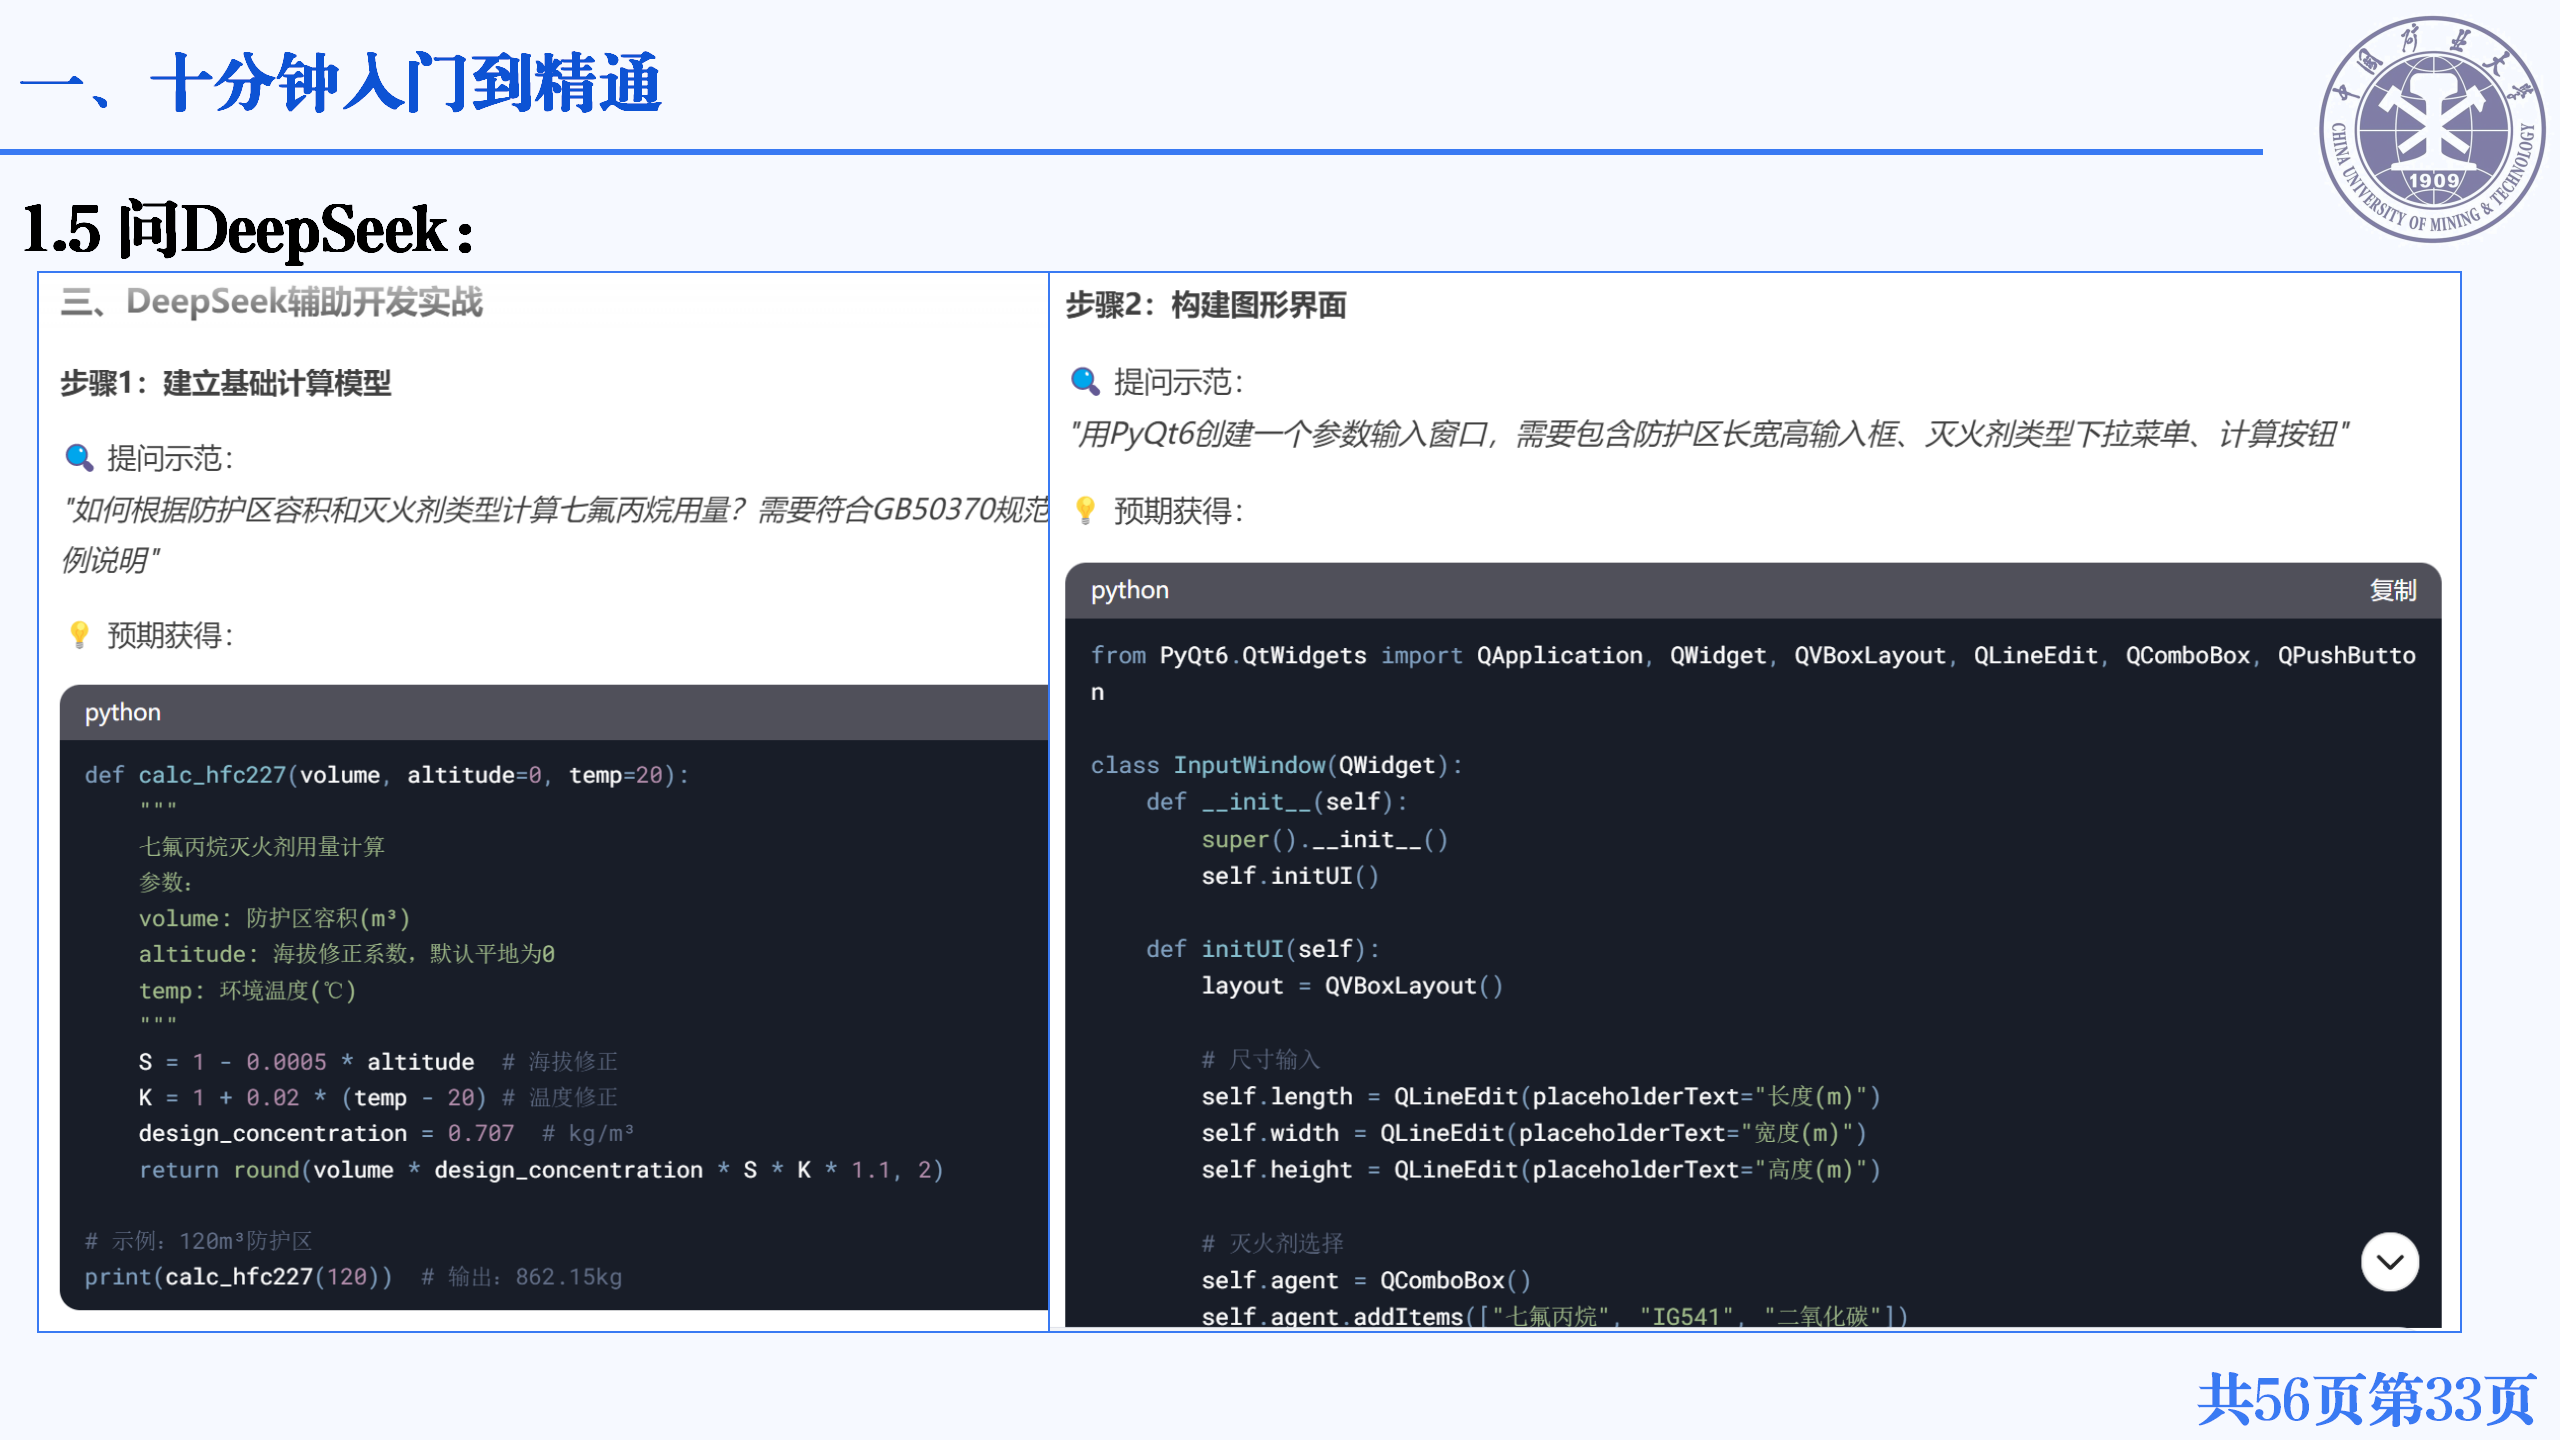Click the line def __init__(self):

click(x=1276, y=802)
